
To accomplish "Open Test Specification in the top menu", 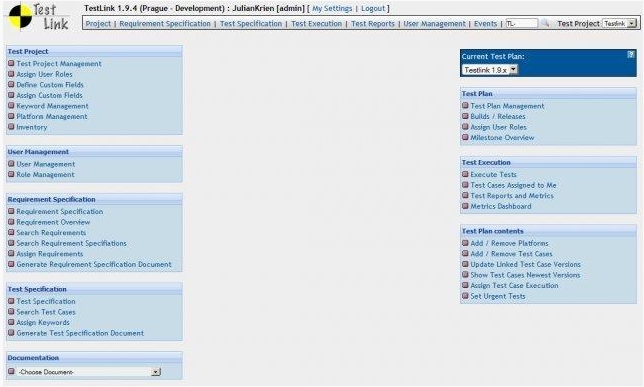I will tap(251, 23).
